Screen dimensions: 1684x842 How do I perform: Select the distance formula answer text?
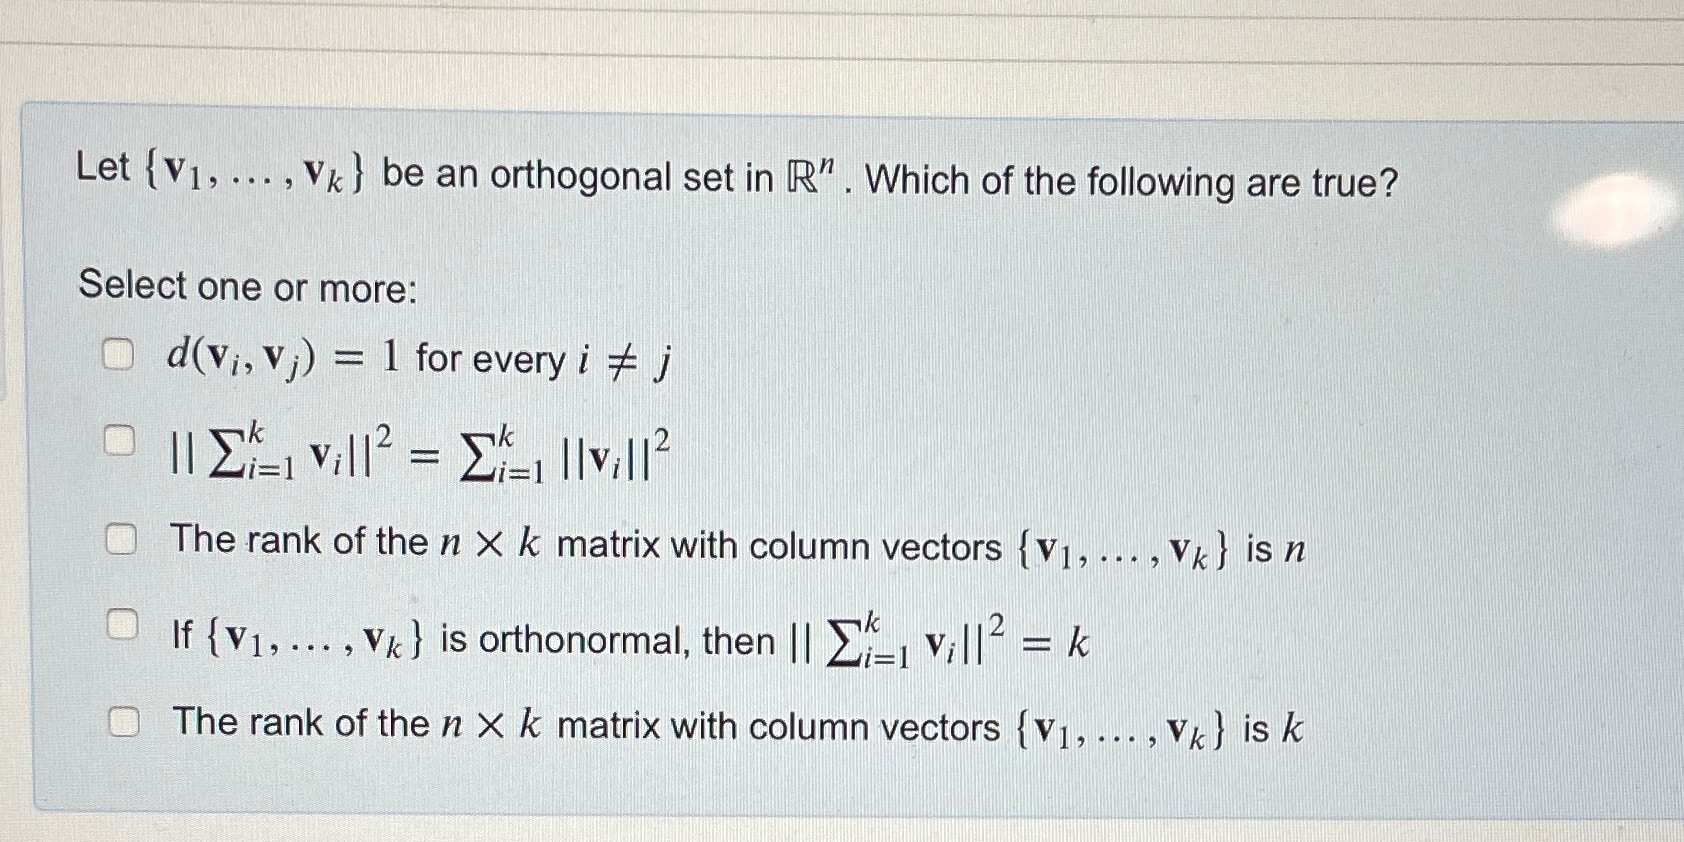tap(420, 358)
